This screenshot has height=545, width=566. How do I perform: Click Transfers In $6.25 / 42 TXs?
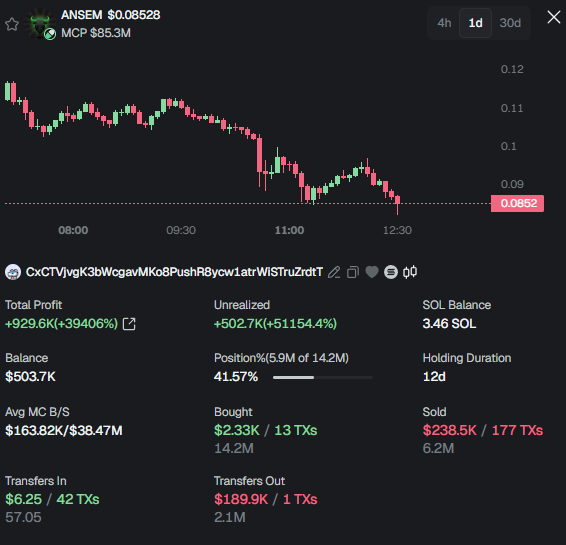click(52, 500)
